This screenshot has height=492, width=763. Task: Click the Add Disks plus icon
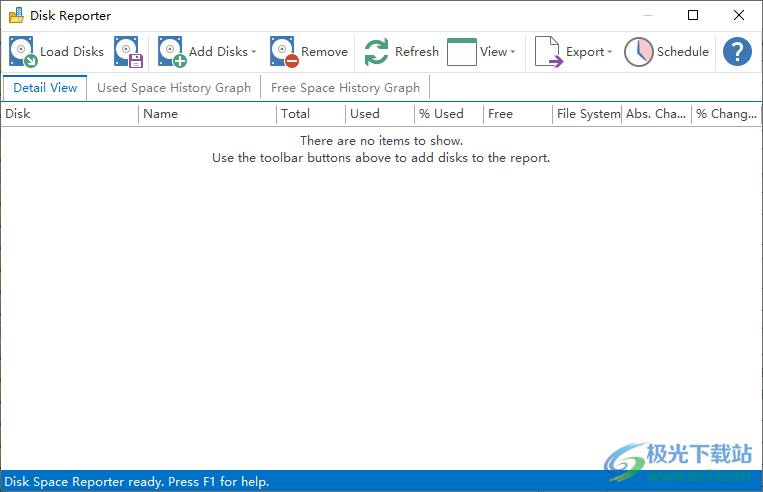point(172,52)
